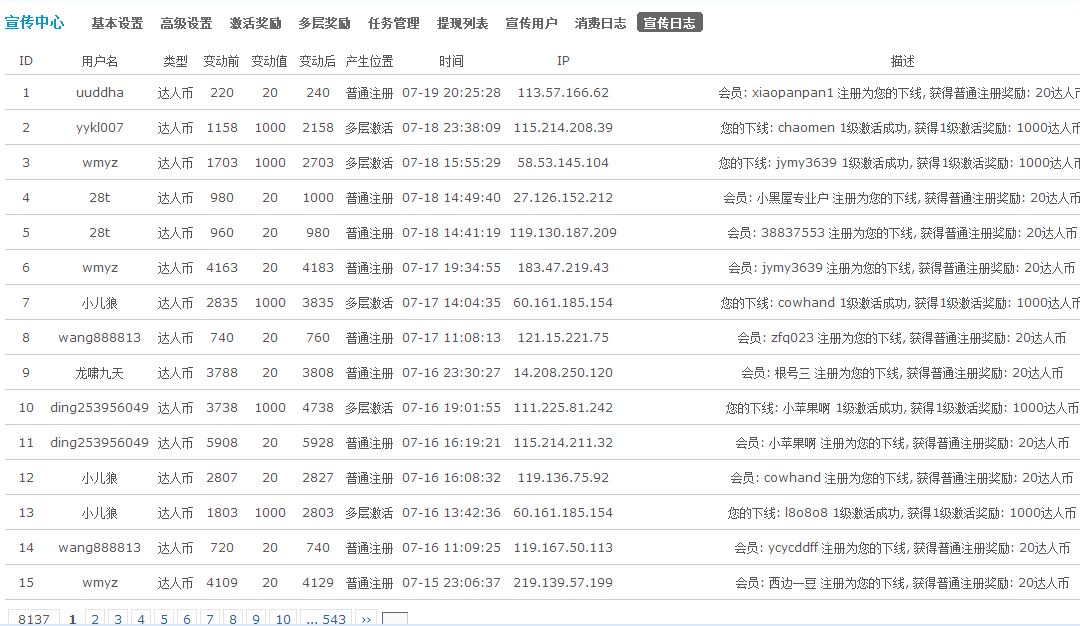Go to page 5 in the pagination

coord(163,619)
